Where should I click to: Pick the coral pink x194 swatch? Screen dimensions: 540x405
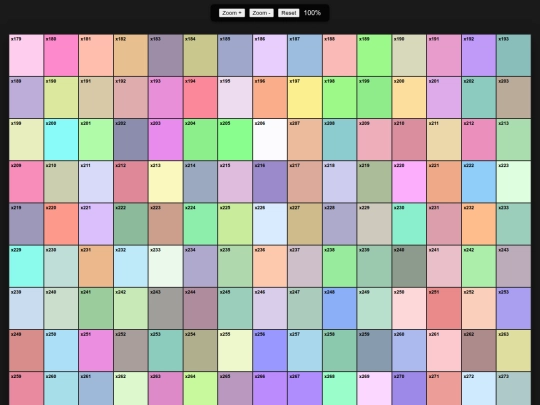pyautogui.click(x=200, y=97)
